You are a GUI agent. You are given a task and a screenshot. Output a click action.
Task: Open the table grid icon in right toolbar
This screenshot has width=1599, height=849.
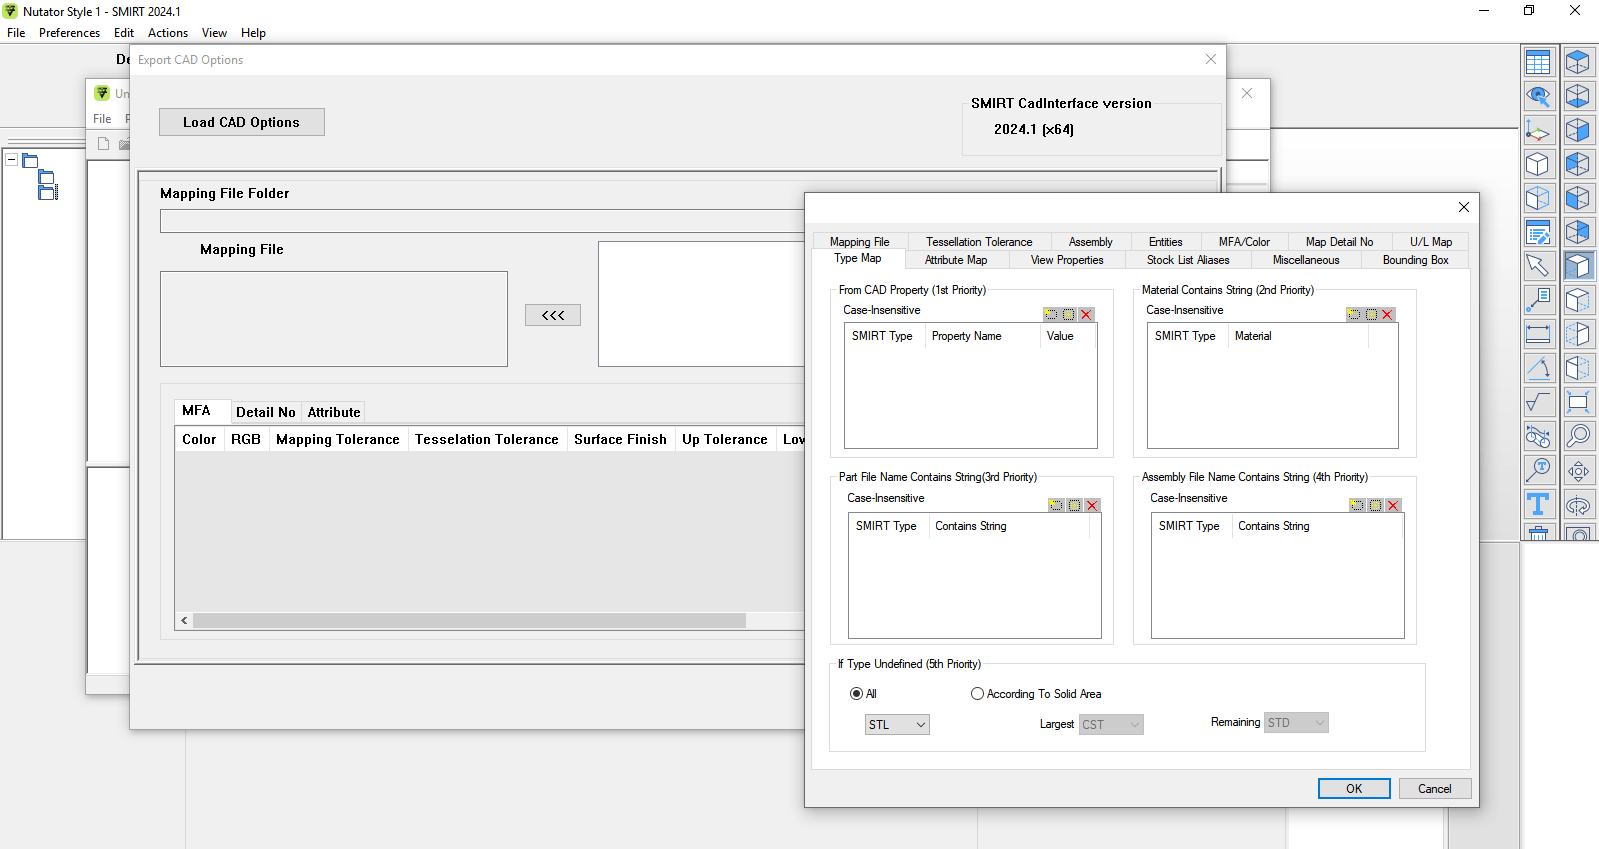coord(1538,62)
